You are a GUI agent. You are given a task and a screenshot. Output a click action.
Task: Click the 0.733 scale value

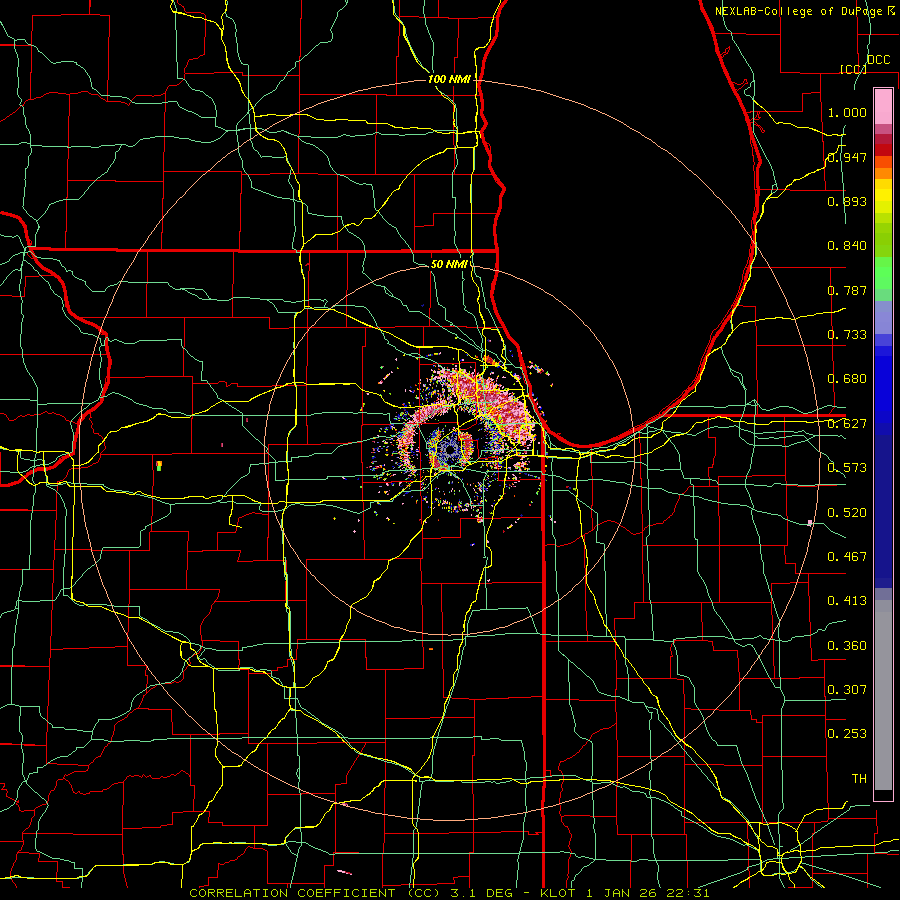tap(847, 335)
